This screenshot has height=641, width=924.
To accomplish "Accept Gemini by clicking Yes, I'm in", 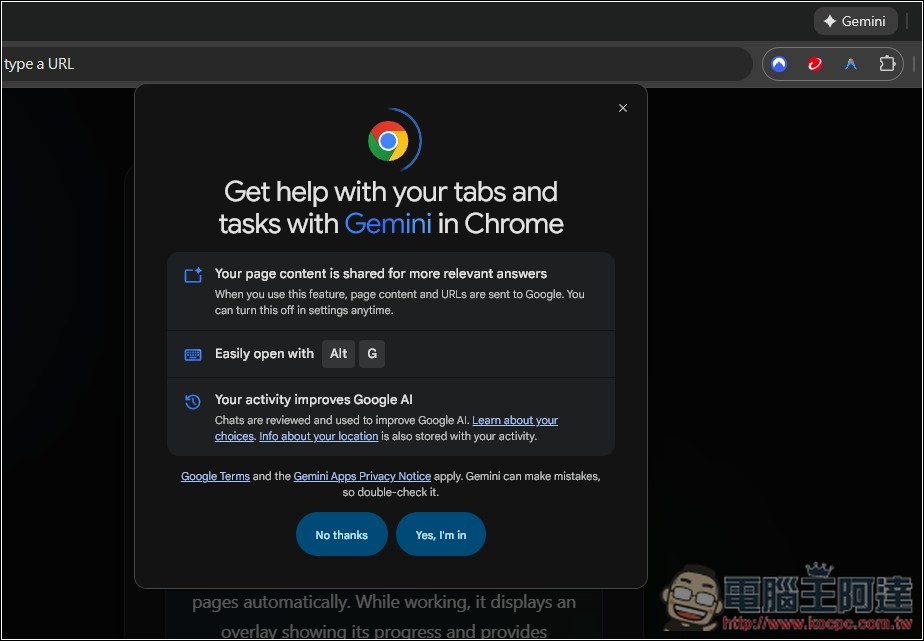I will pyautogui.click(x=440, y=534).
